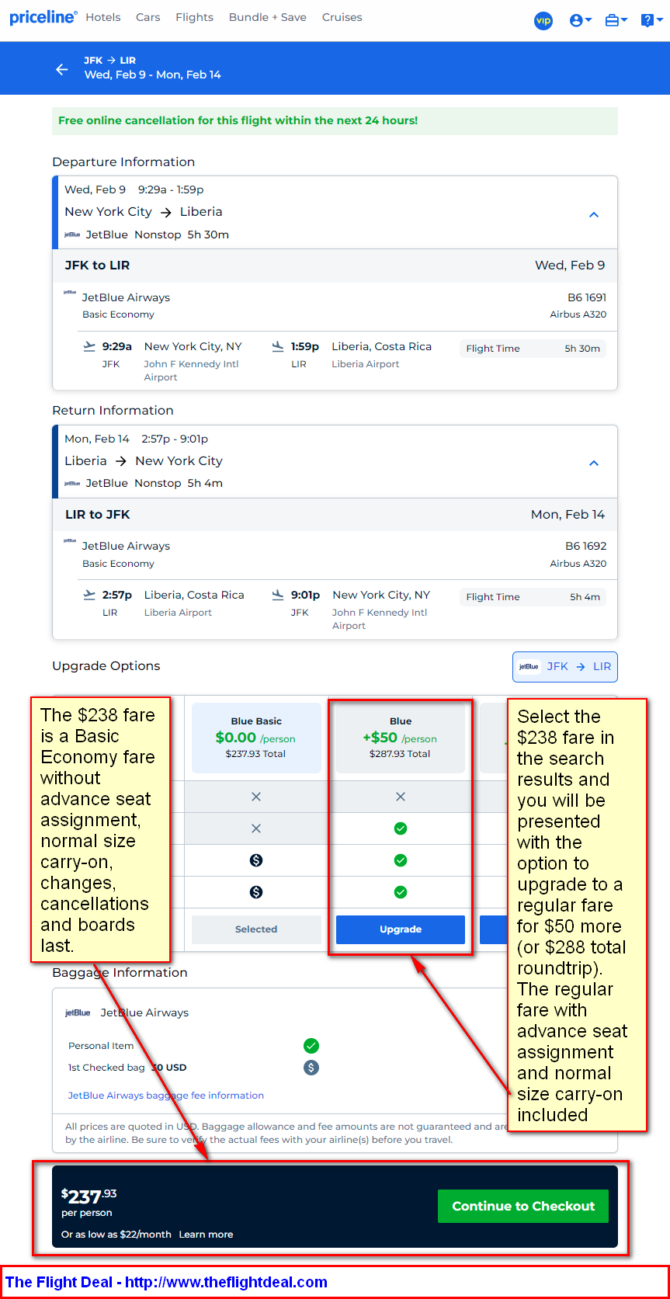Click JetBlue logo in departure summary

[72, 235]
